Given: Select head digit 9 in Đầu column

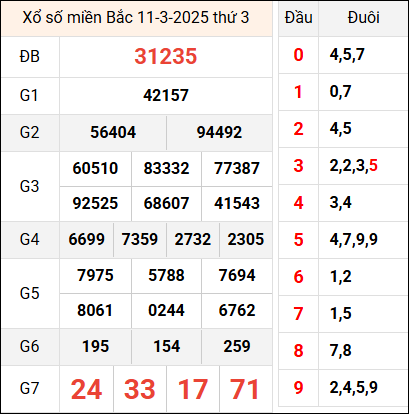Looking at the screenshot, I should [x=298, y=388].
